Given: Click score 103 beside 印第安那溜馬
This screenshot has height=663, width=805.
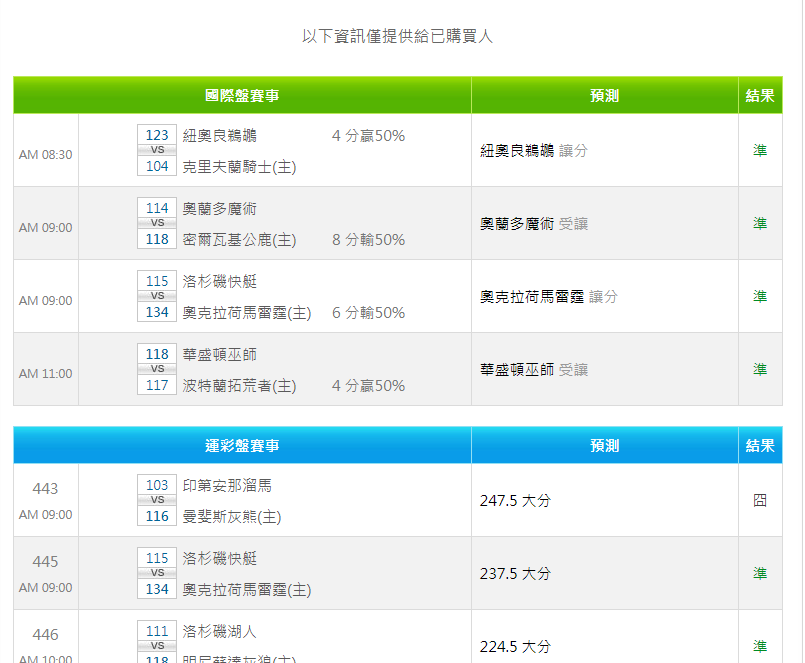Looking at the screenshot, I should tap(157, 485).
